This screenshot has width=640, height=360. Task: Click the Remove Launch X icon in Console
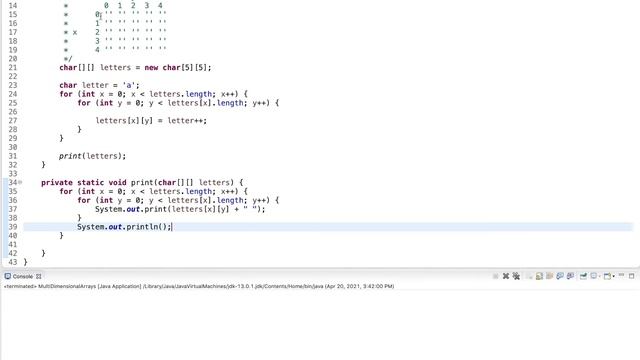506,276
